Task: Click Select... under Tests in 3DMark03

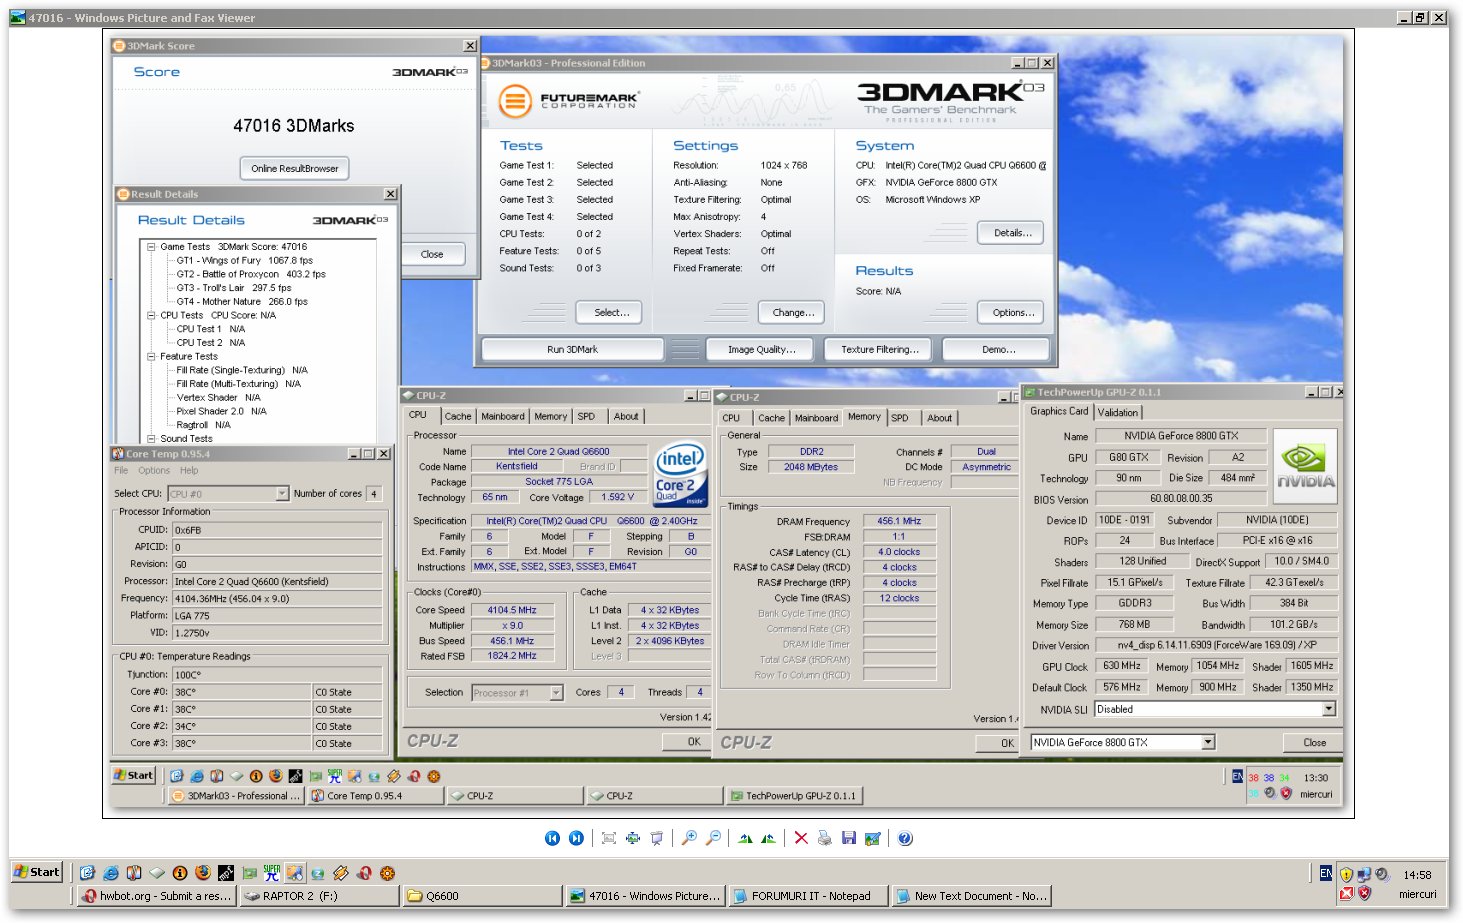Action: point(611,312)
